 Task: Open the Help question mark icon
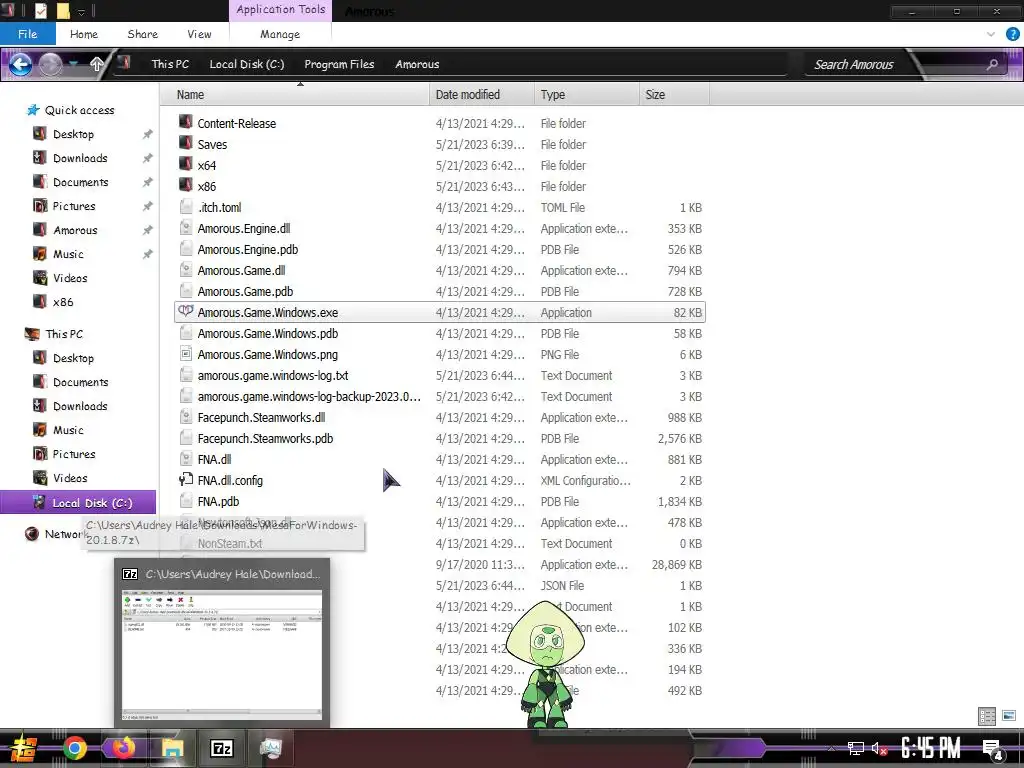(x=1012, y=34)
